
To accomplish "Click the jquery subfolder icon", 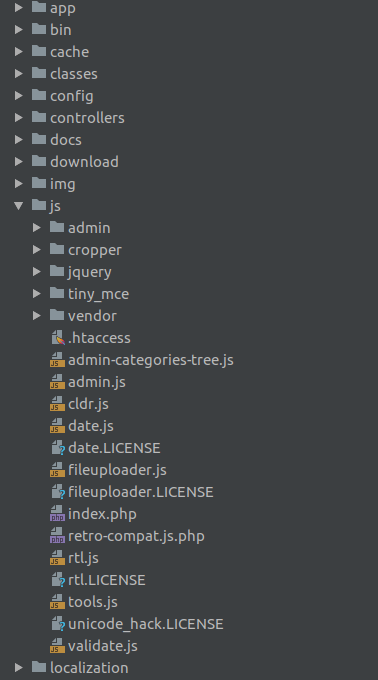I will tap(57, 271).
